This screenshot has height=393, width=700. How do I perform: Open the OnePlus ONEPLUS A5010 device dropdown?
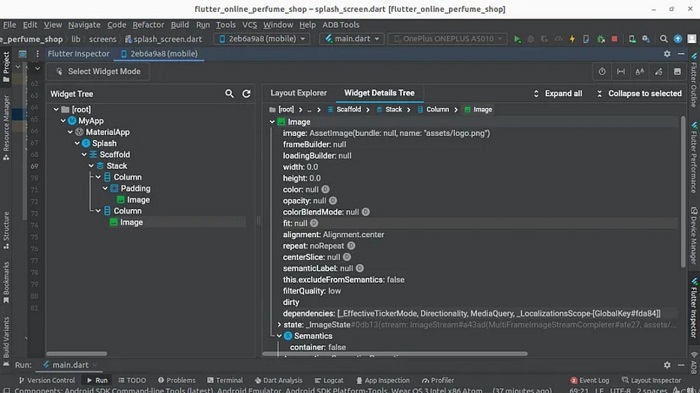448,39
